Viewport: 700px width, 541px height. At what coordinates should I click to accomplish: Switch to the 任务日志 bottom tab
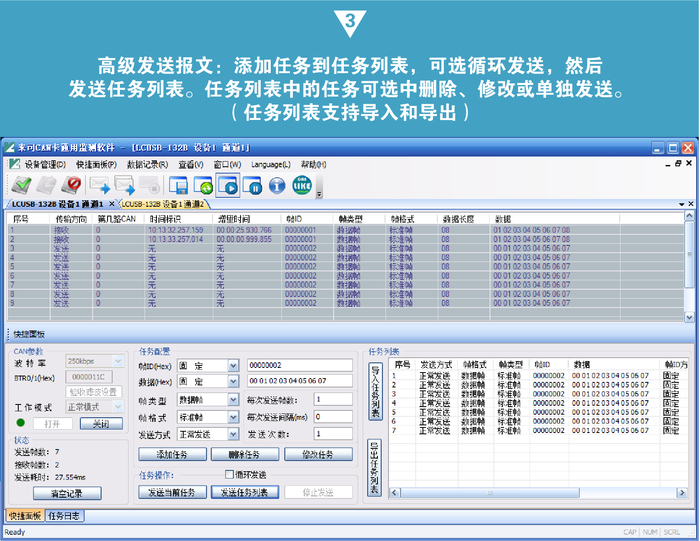tap(64, 516)
